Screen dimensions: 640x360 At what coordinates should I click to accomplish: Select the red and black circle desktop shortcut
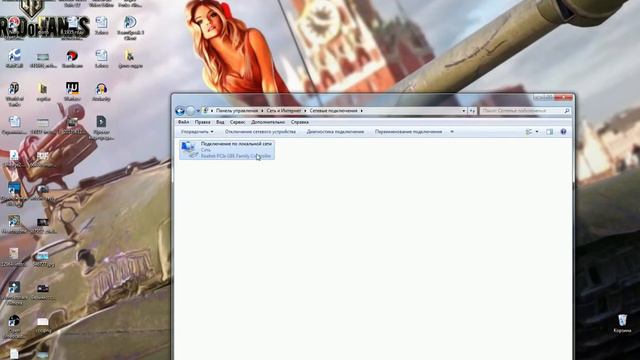tap(72, 58)
